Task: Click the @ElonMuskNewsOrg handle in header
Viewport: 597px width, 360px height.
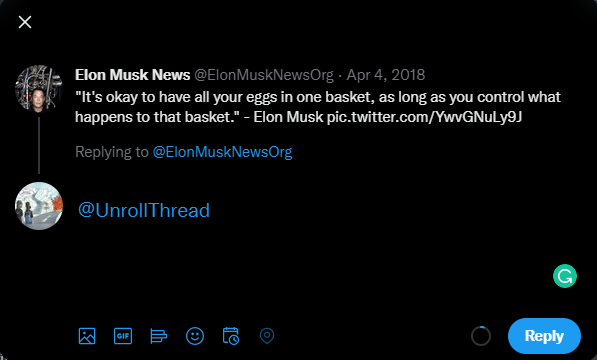Action: pyautogui.click(x=264, y=75)
